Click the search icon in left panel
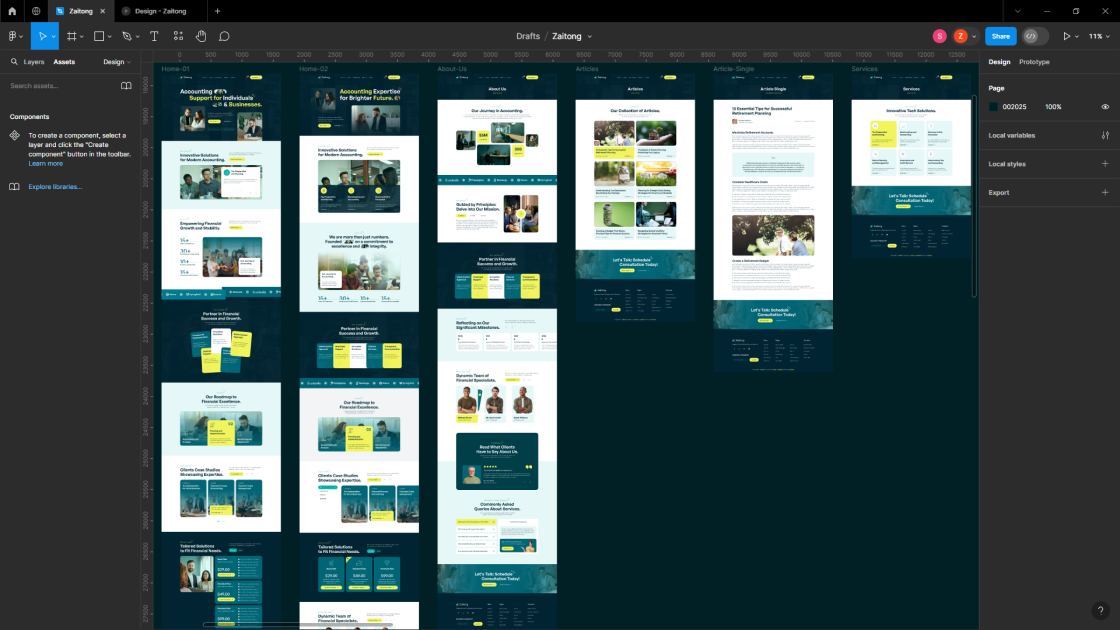 [x=14, y=62]
